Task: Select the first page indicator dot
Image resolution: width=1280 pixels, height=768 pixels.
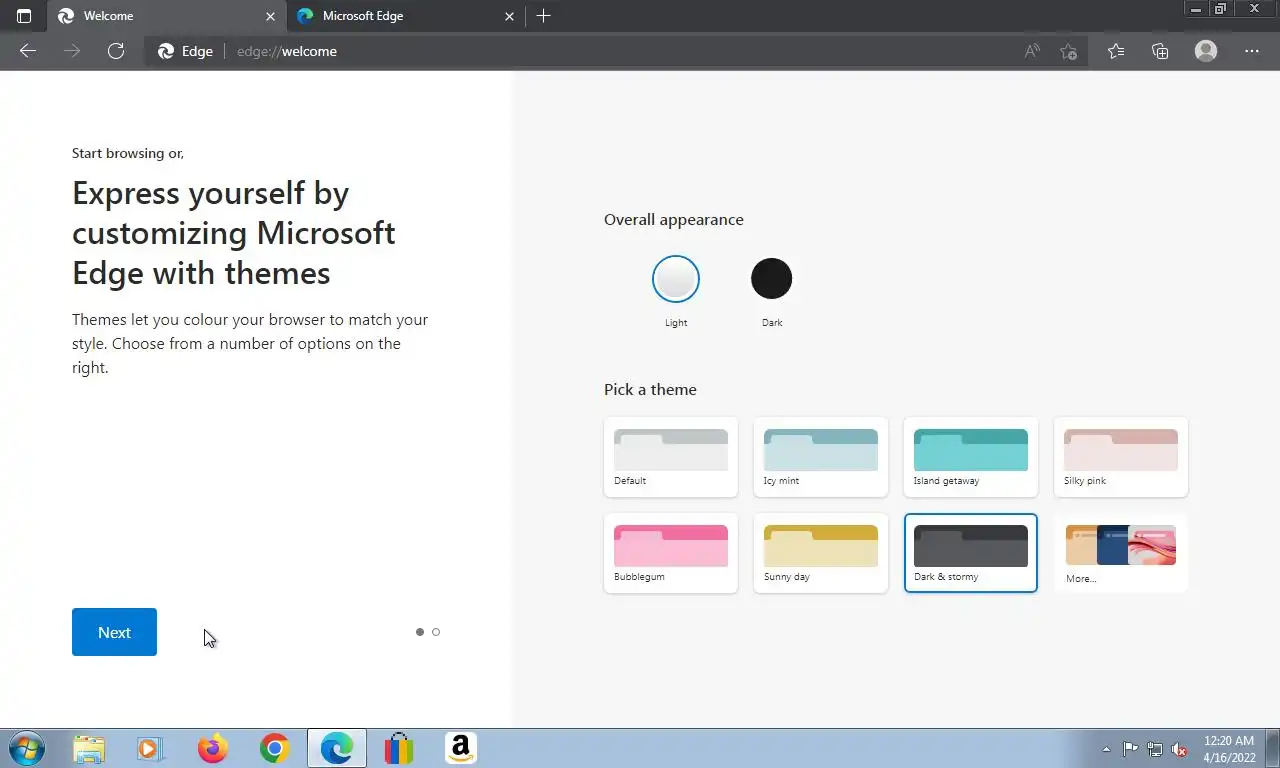Action: coord(420,632)
